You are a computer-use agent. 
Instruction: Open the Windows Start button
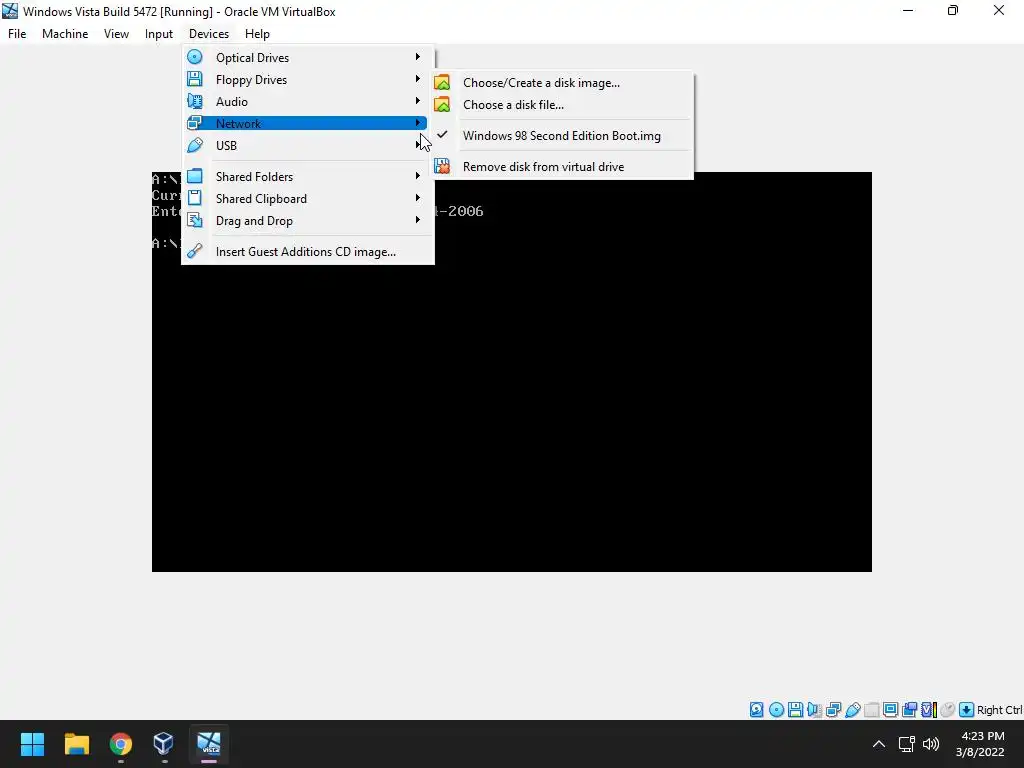[32, 744]
